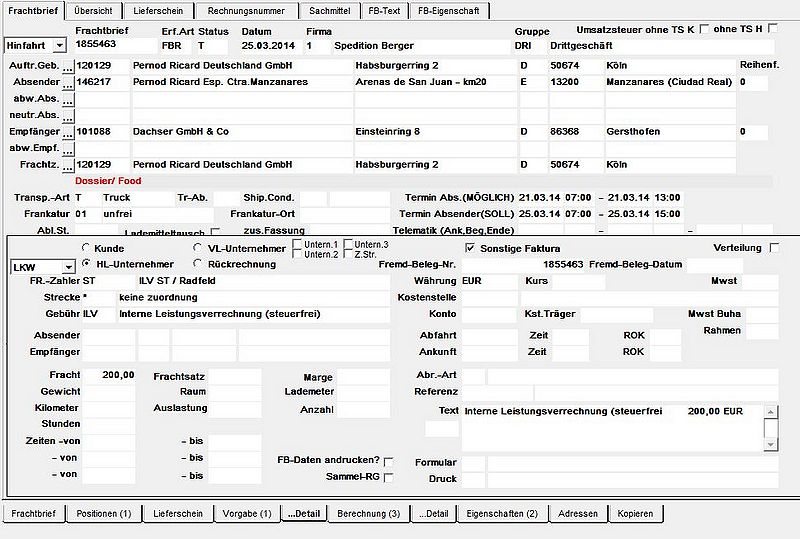Open the FB-Eigenschaft tab
800x539 pixels.
[x=448, y=11]
